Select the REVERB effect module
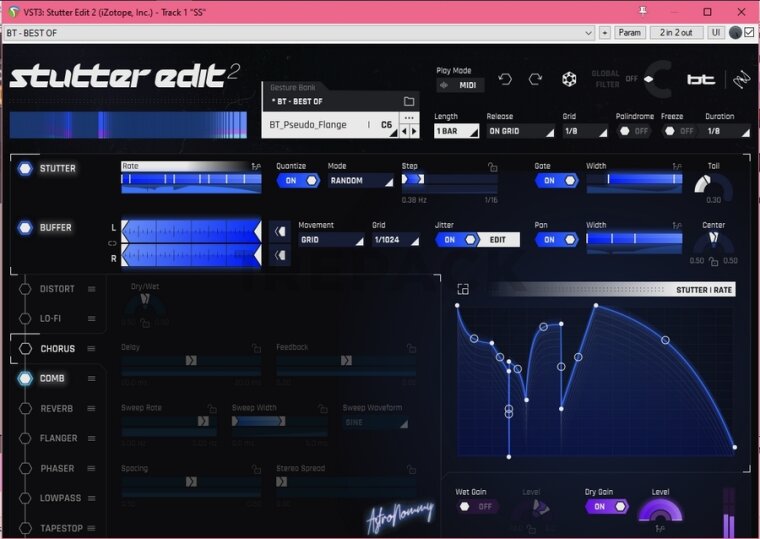Image resolution: width=760 pixels, height=539 pixels. (x=57, y=409)
